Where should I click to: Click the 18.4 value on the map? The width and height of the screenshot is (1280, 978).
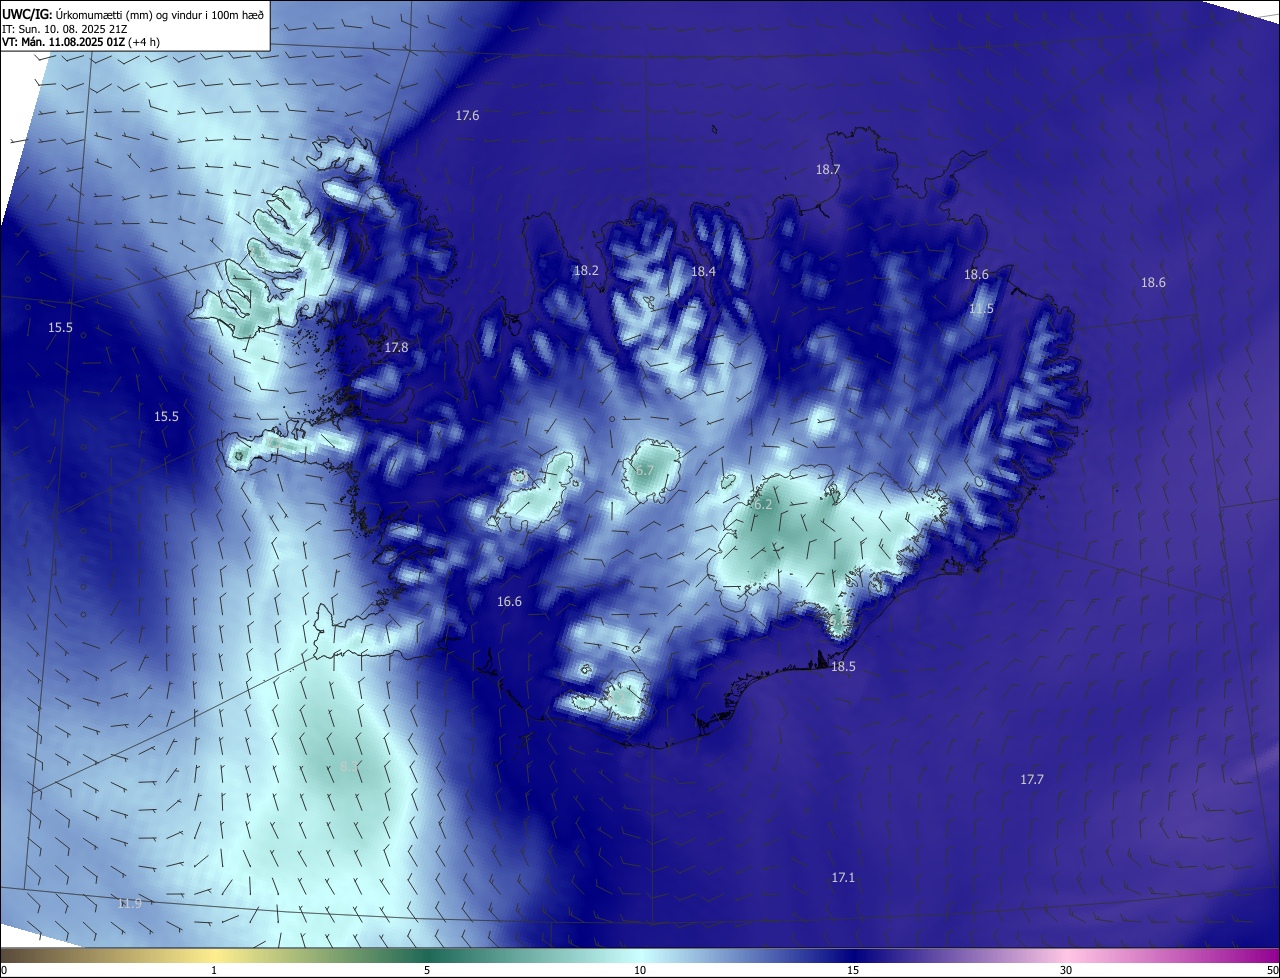coord(704,272)
